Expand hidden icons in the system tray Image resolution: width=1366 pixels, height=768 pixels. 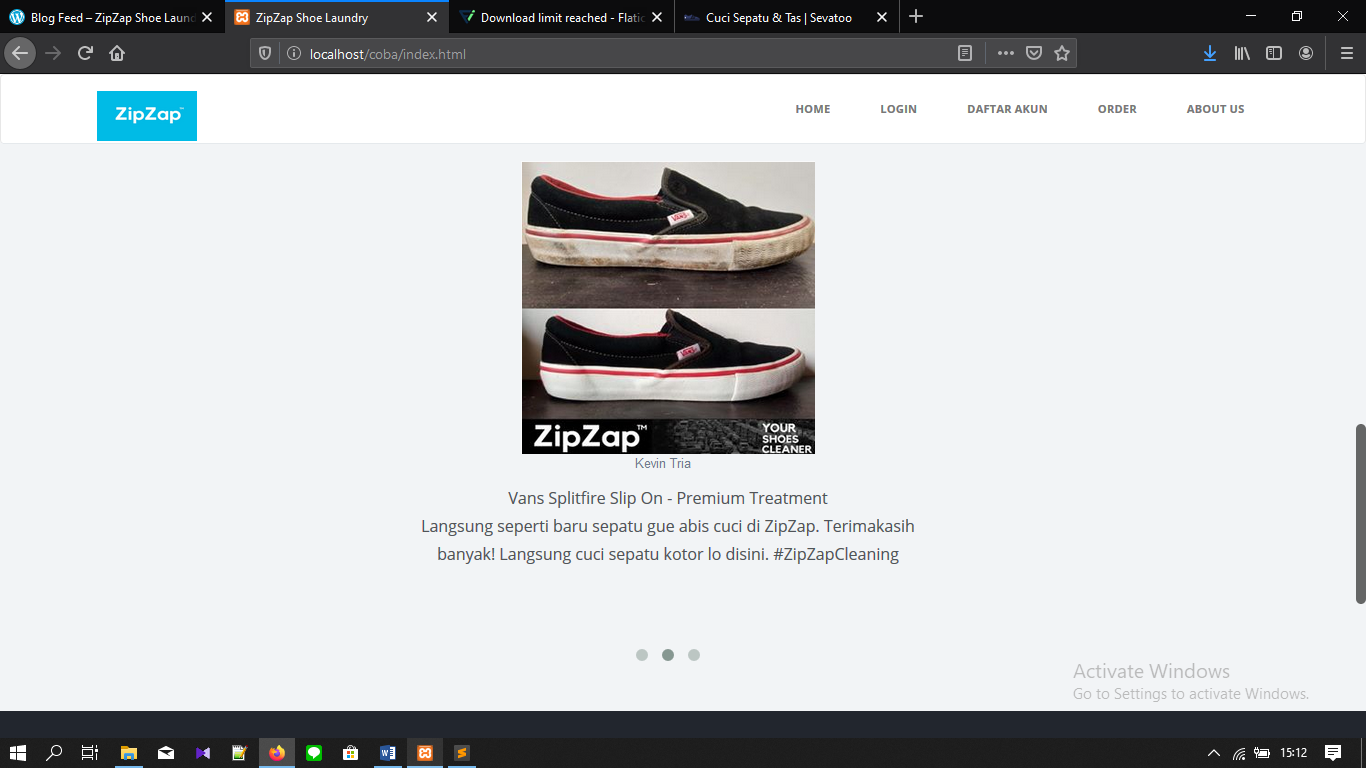click(x=1212, y=753)
